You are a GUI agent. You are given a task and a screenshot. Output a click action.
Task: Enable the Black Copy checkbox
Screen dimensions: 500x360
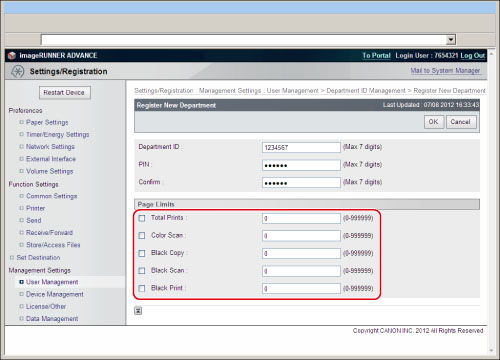142,253
